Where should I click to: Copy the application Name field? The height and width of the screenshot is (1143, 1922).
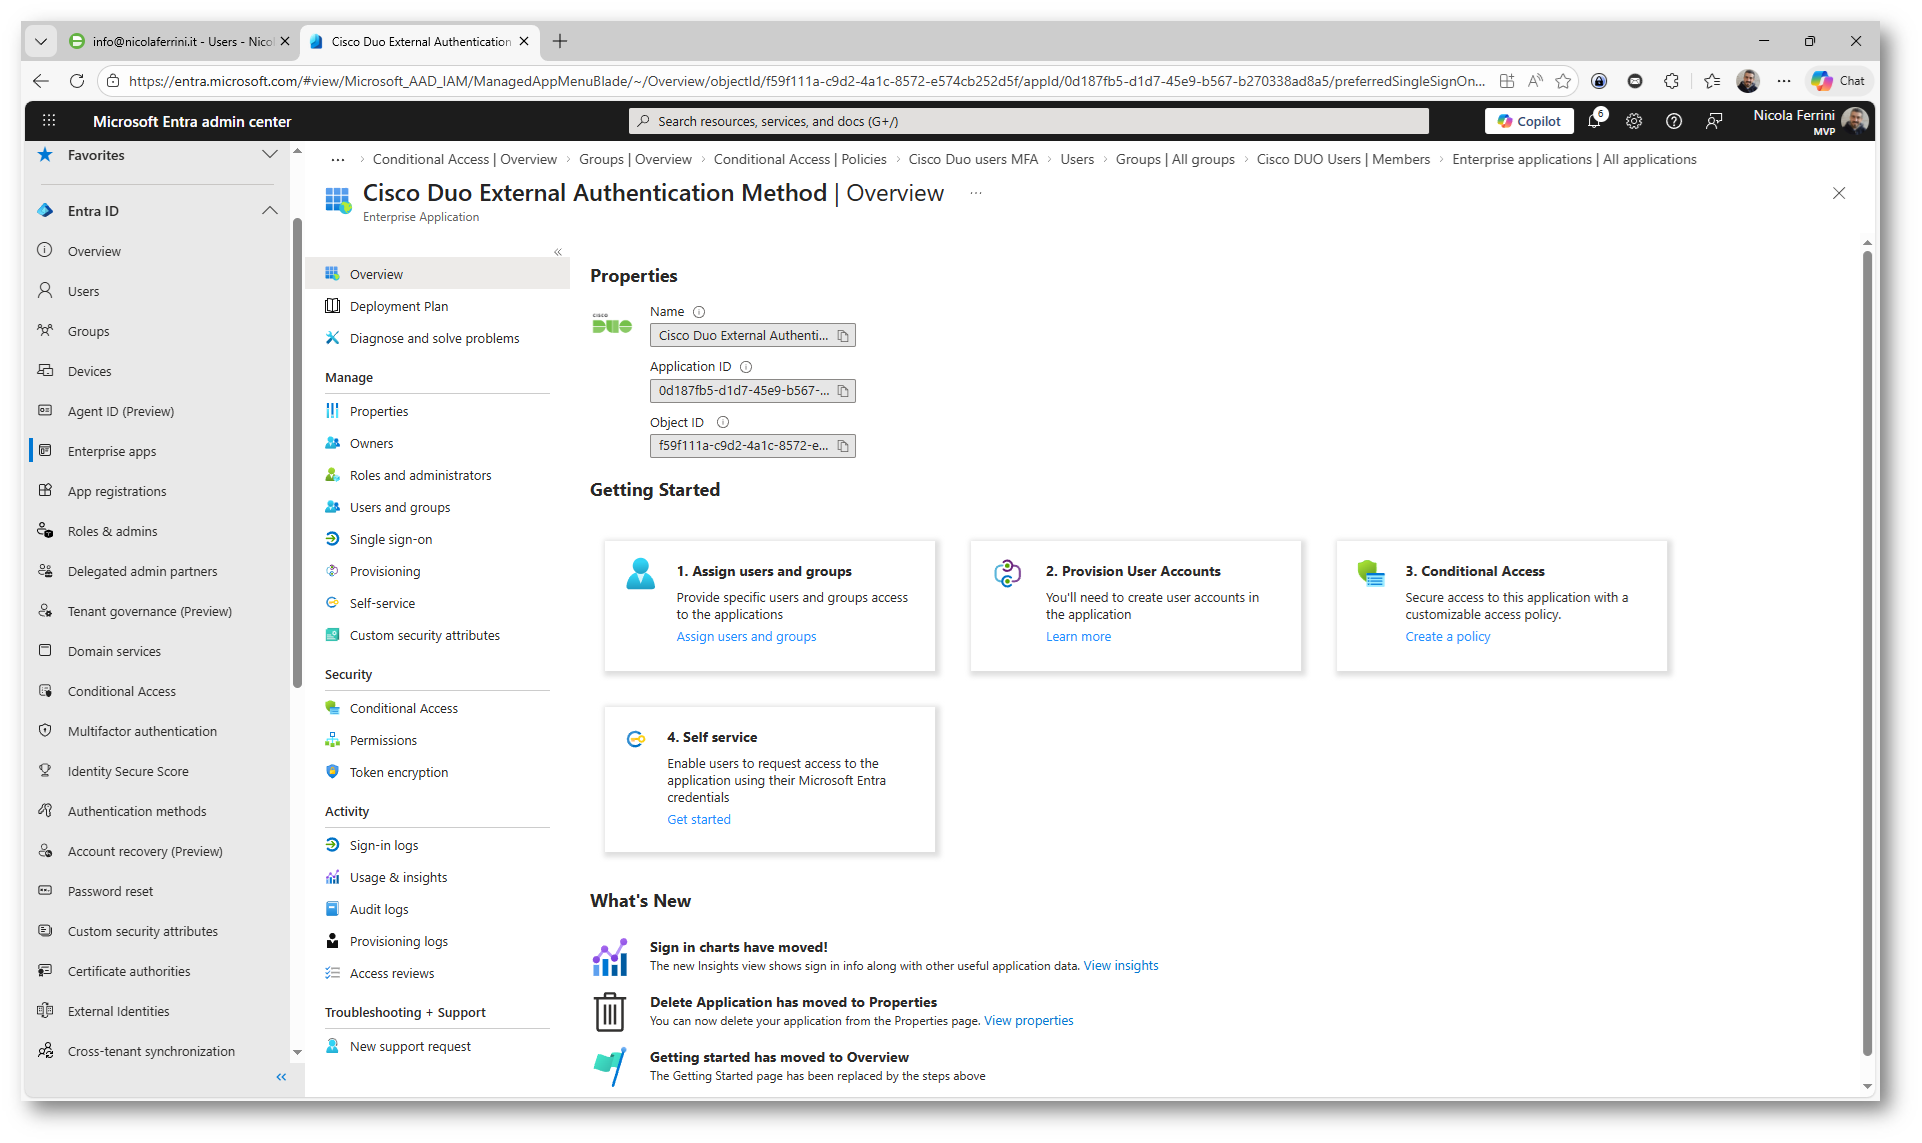[x=843, y=336]
